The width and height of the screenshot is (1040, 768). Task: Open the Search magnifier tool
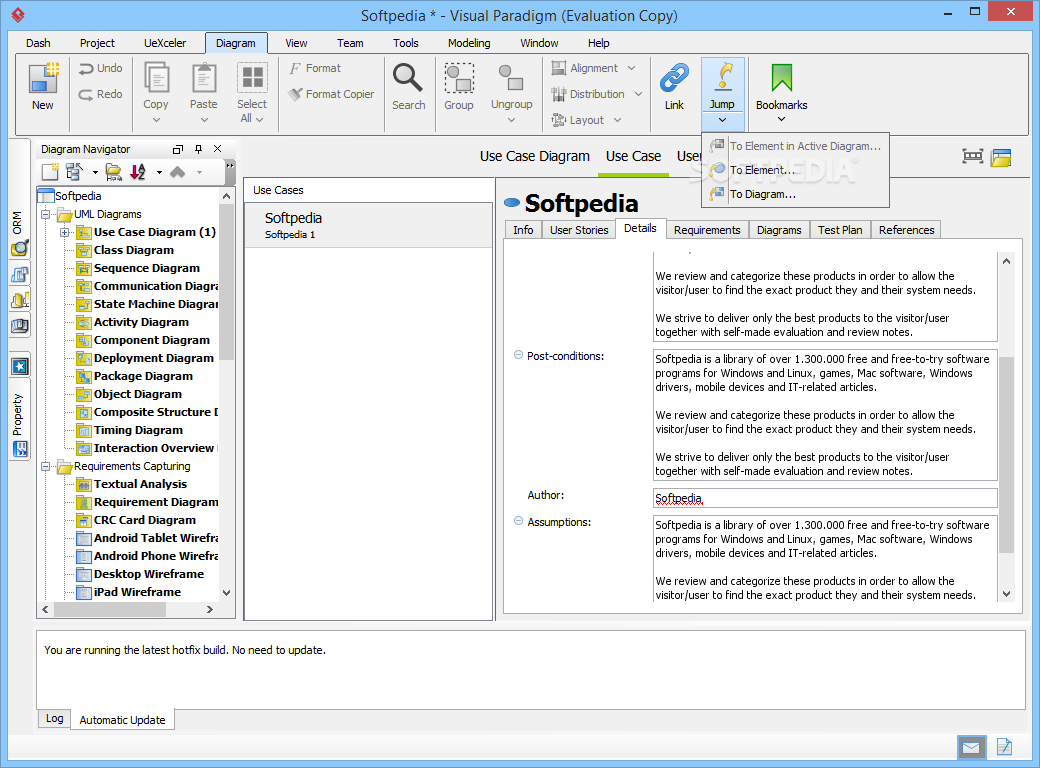409,86
